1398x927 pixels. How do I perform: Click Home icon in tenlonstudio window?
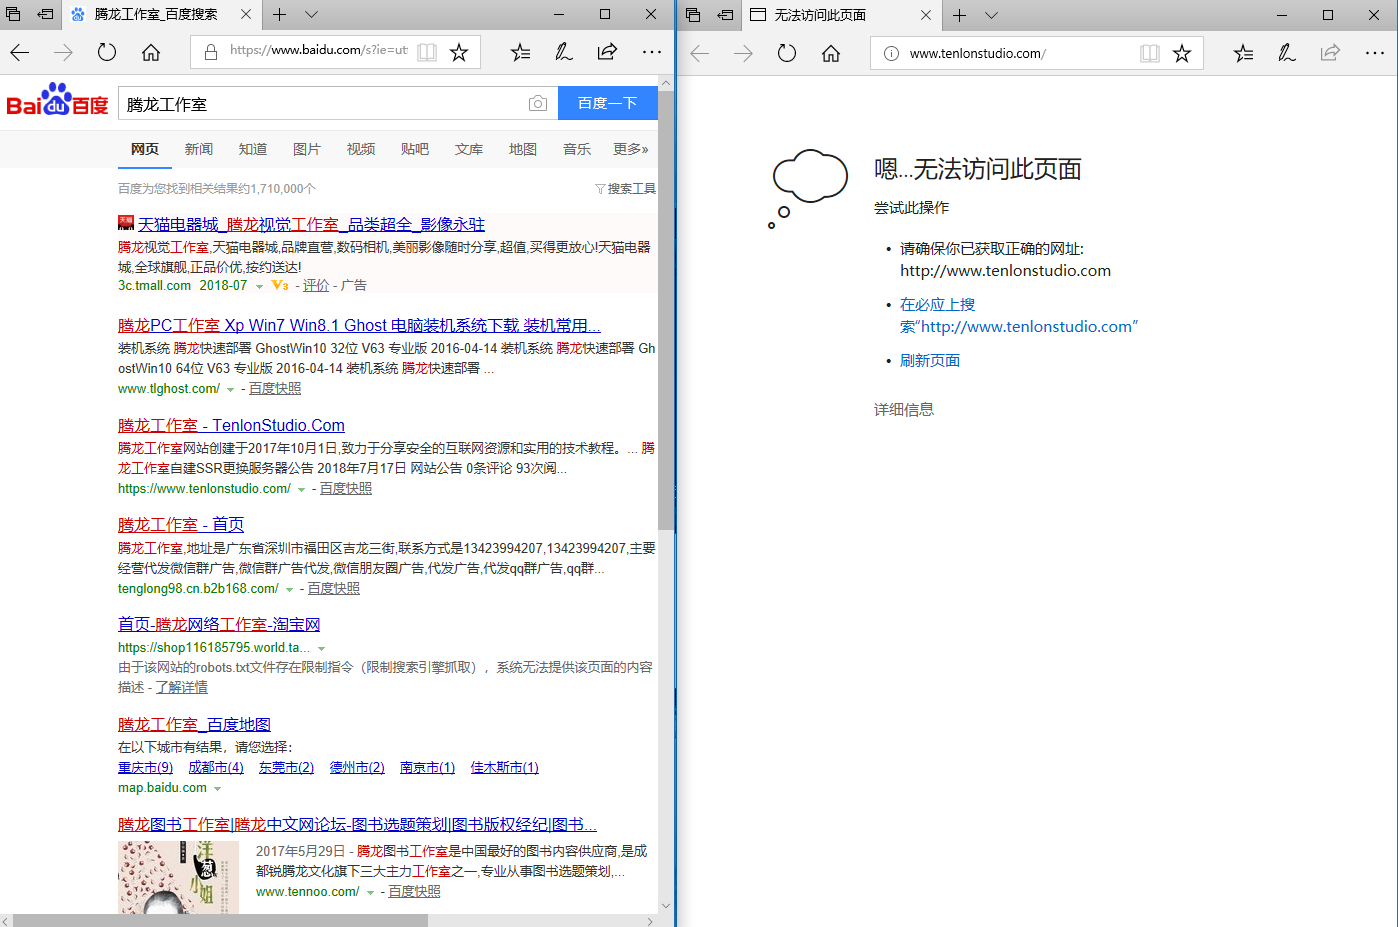point(831,53)
